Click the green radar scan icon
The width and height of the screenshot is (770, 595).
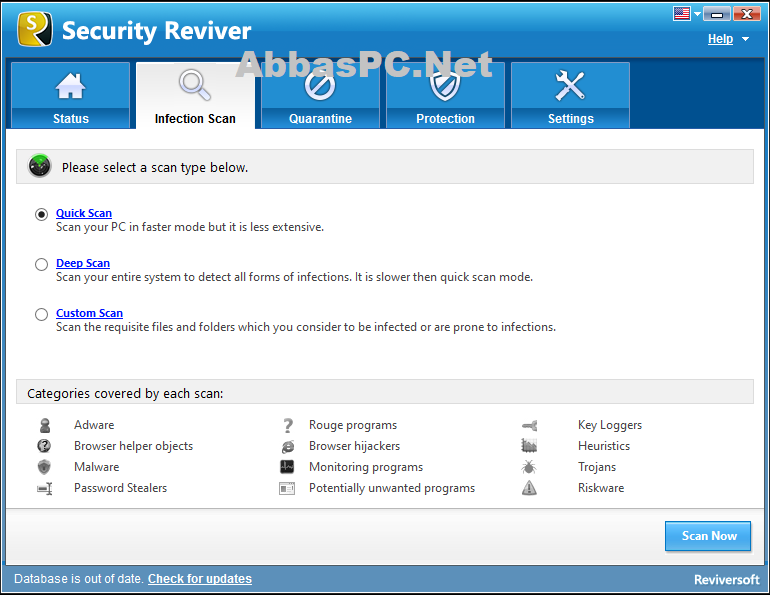click(40, 166)
